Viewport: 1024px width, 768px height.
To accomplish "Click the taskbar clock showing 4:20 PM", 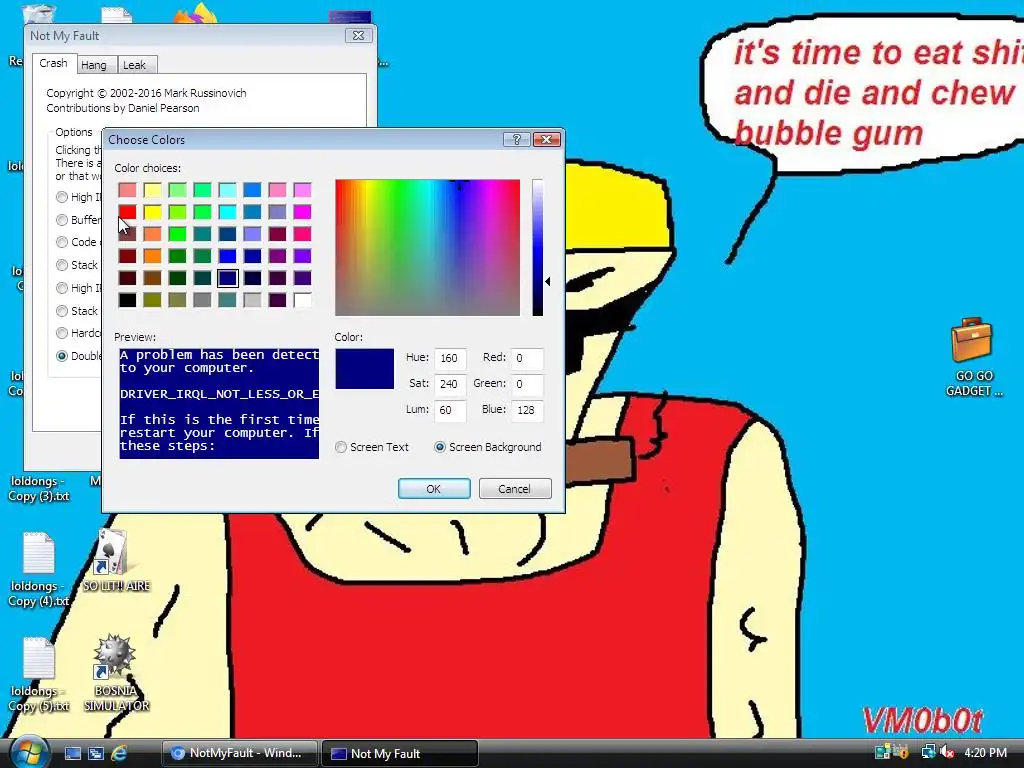I will tap(985, 752).
